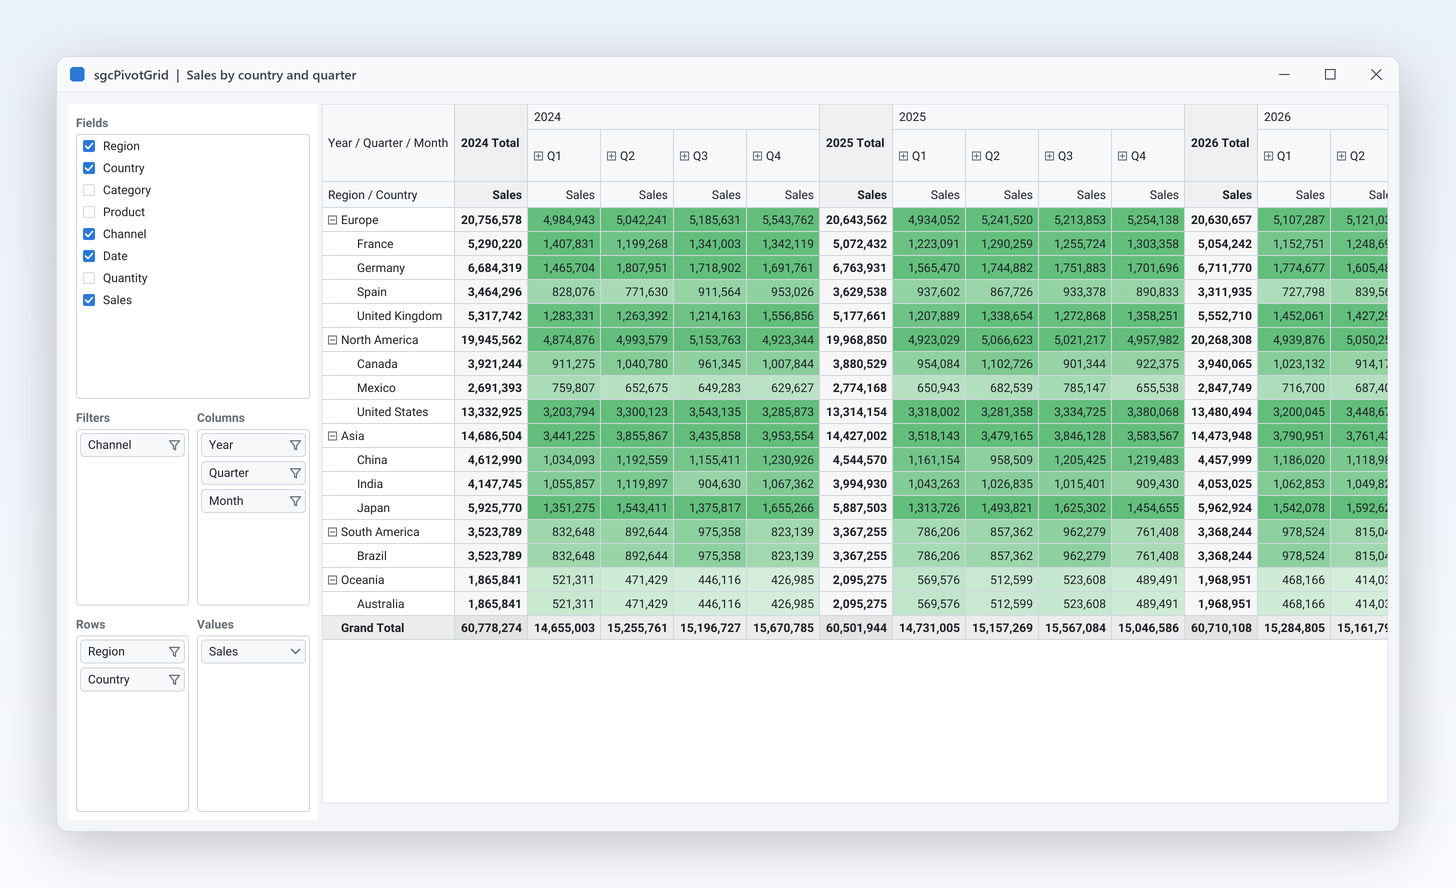Check the Quantity field checkbox

[x=89, y=278]
